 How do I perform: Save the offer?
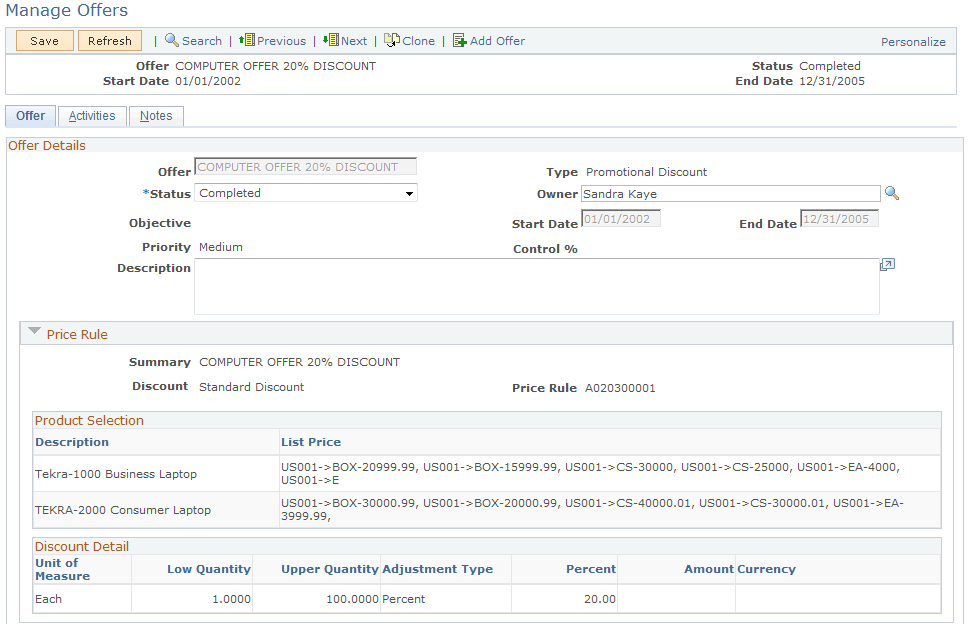(x=43, y=40)
